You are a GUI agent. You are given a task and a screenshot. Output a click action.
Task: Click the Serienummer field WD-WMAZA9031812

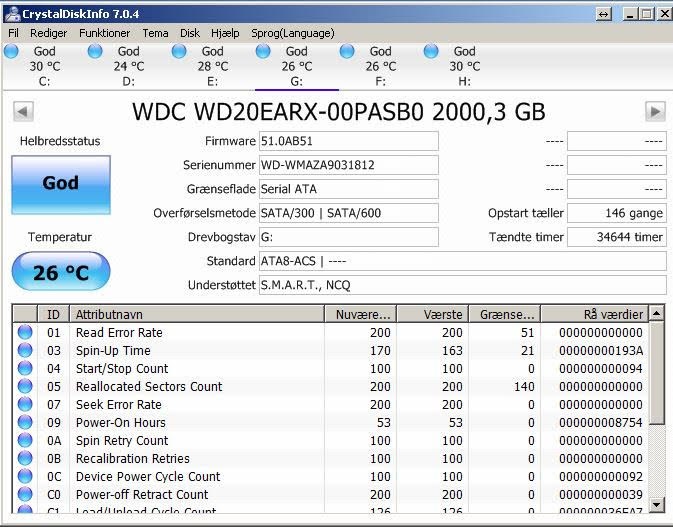(x=349, y=165)
